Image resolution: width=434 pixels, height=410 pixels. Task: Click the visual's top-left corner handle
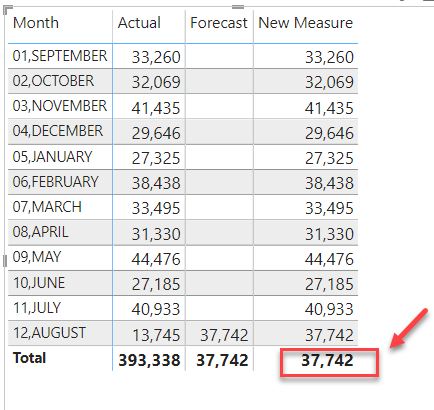[7, 10]
